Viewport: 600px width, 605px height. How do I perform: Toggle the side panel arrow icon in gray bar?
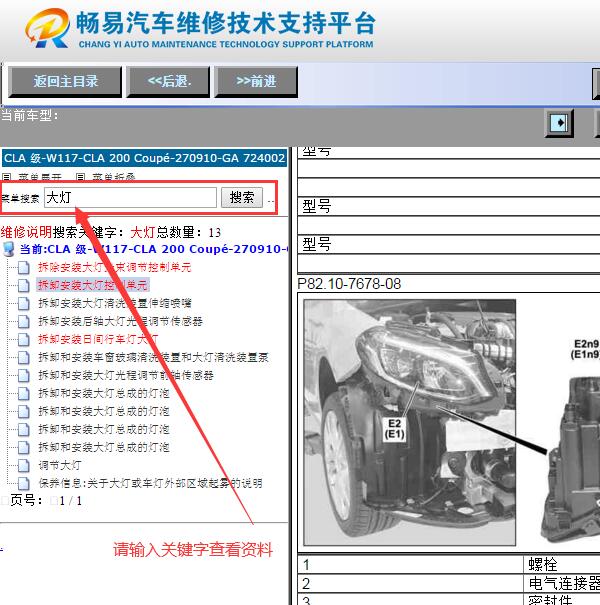559,123
